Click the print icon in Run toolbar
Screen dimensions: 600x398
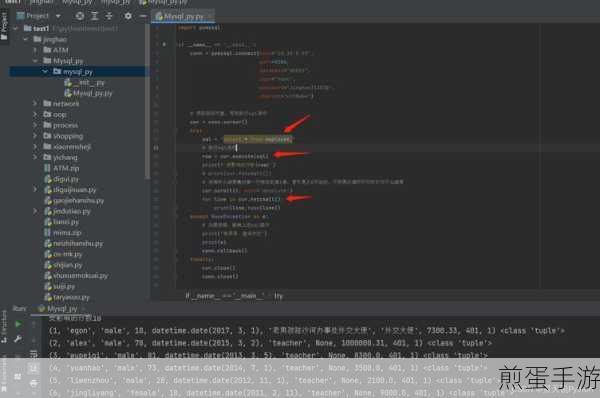(x=34, y=383)
